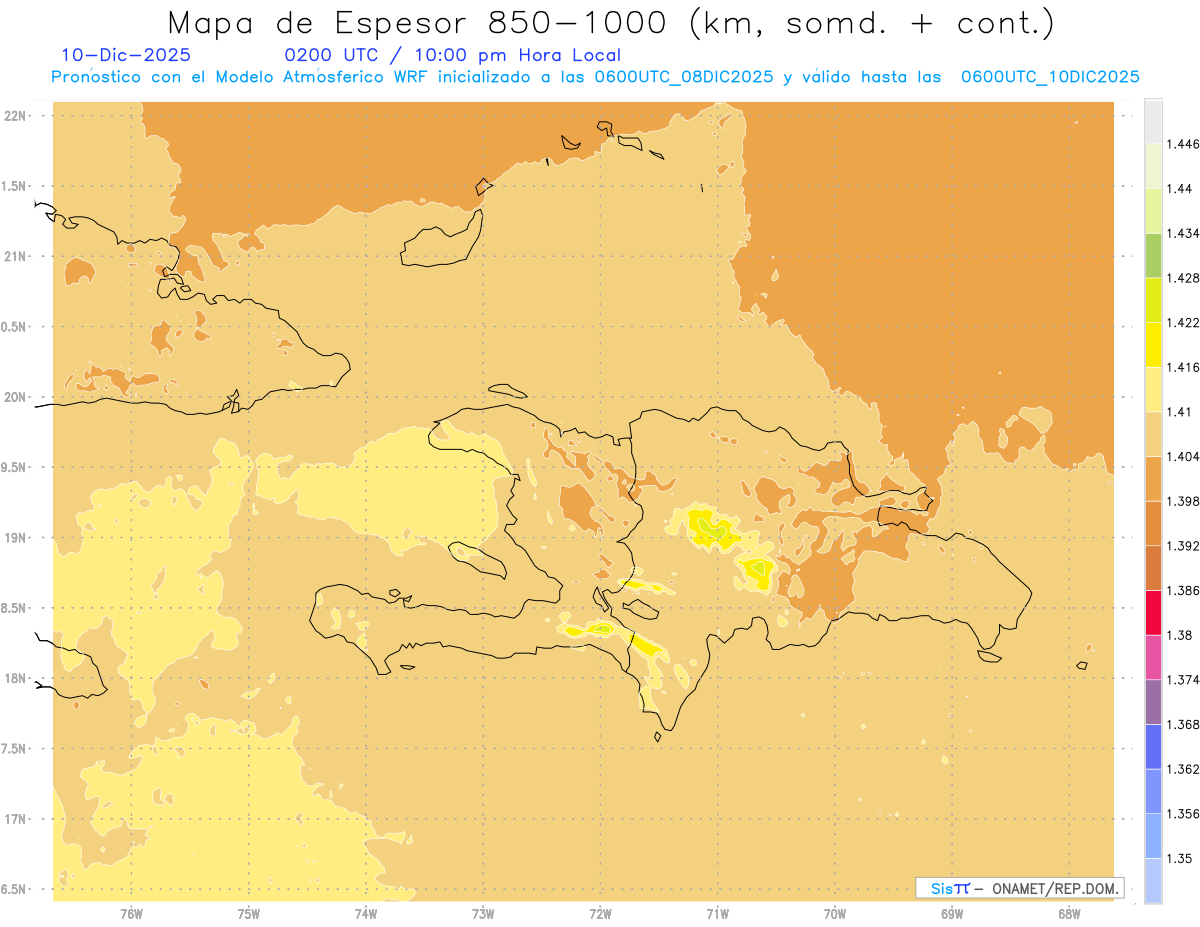Viewport: 1200px width, 927px height.
Task: Select the blue colorbar segment above 1.362
Action: [x=1153, y=747]
